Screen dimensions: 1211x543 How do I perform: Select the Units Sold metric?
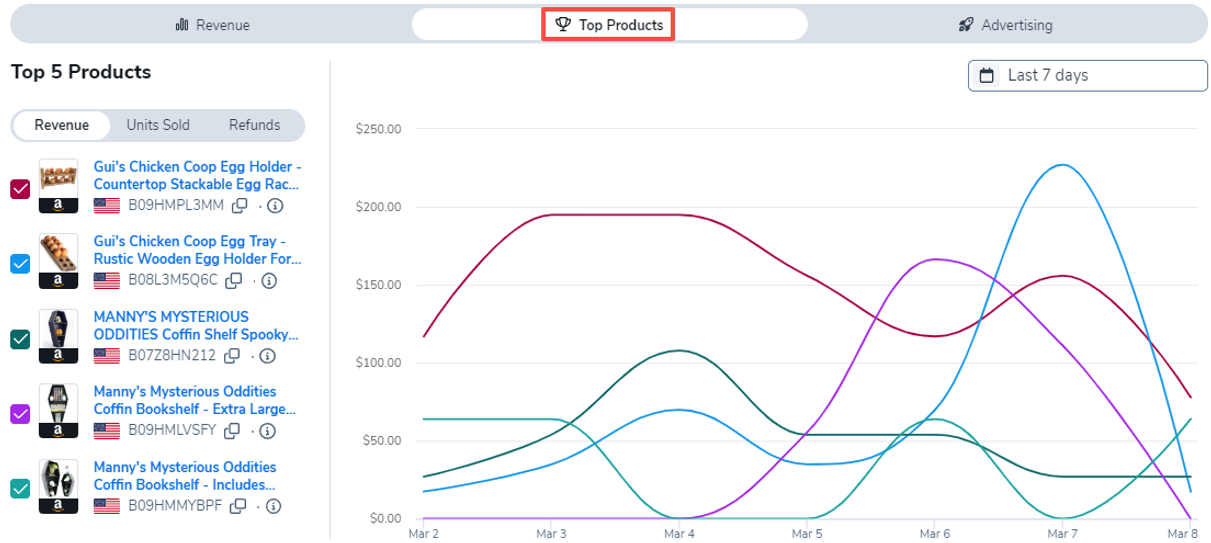click(x=158, y=125)
